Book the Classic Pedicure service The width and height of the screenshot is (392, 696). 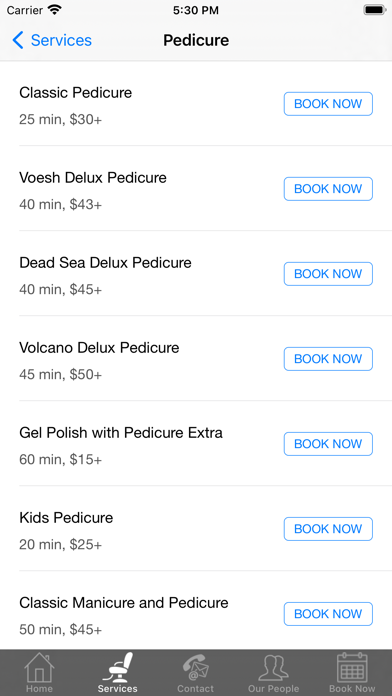[x=328, y=104]
